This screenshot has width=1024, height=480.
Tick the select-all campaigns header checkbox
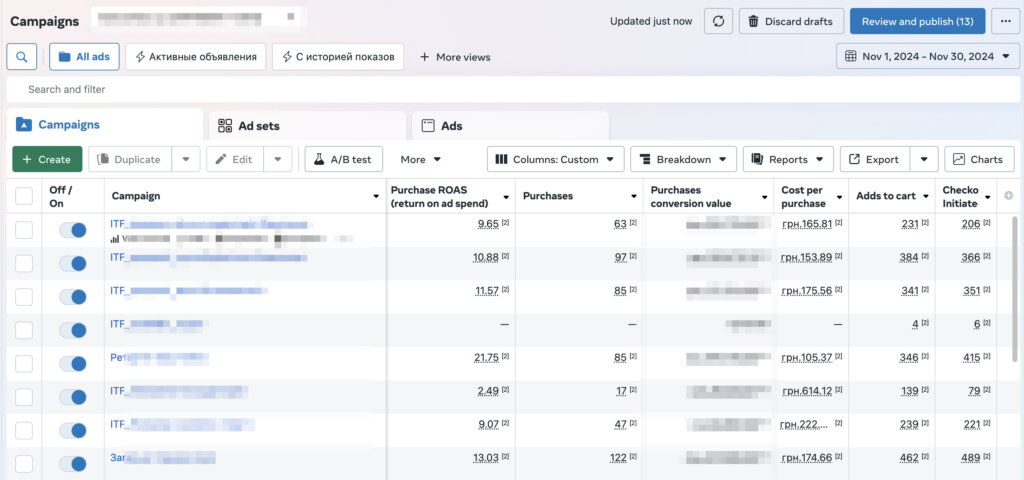coord(24,196)
